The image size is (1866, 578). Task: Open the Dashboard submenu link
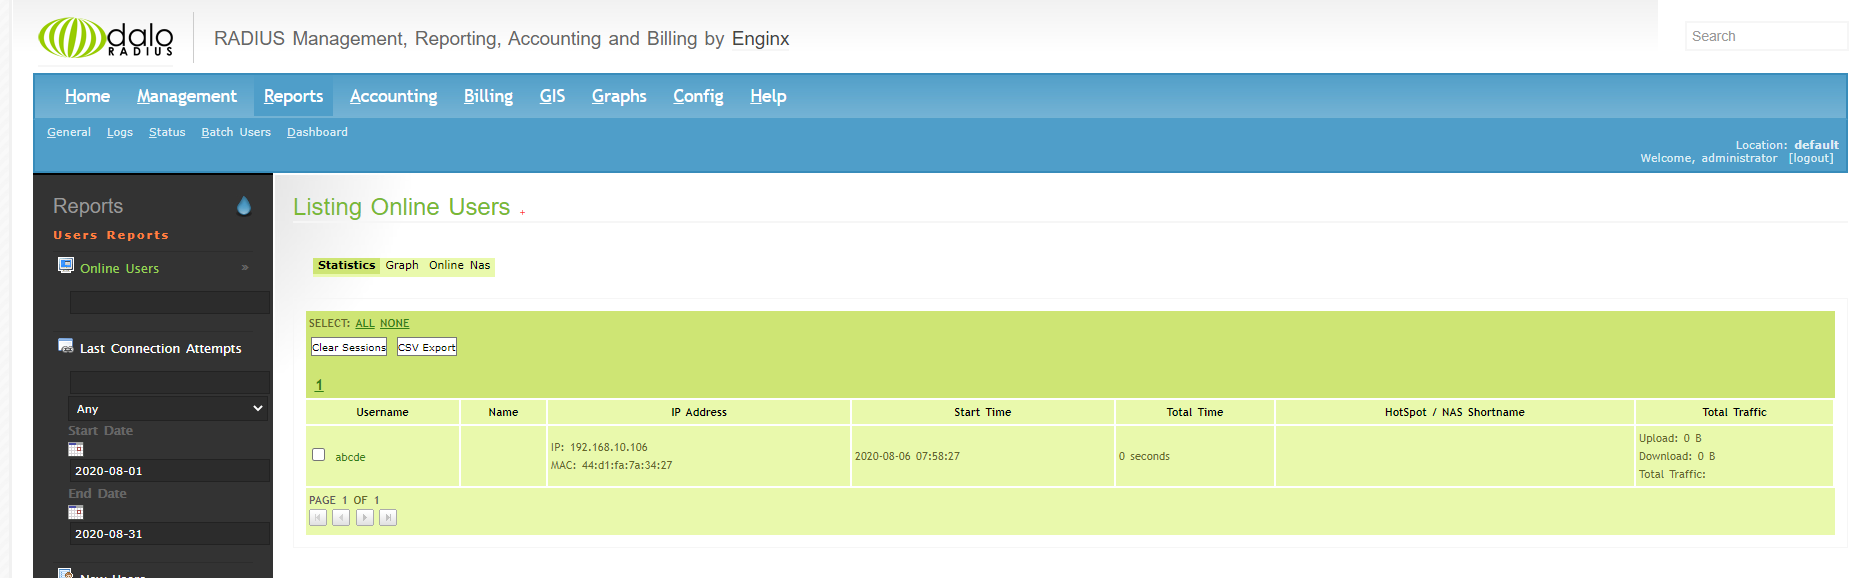pyautogui.click(x=317, y=132)
